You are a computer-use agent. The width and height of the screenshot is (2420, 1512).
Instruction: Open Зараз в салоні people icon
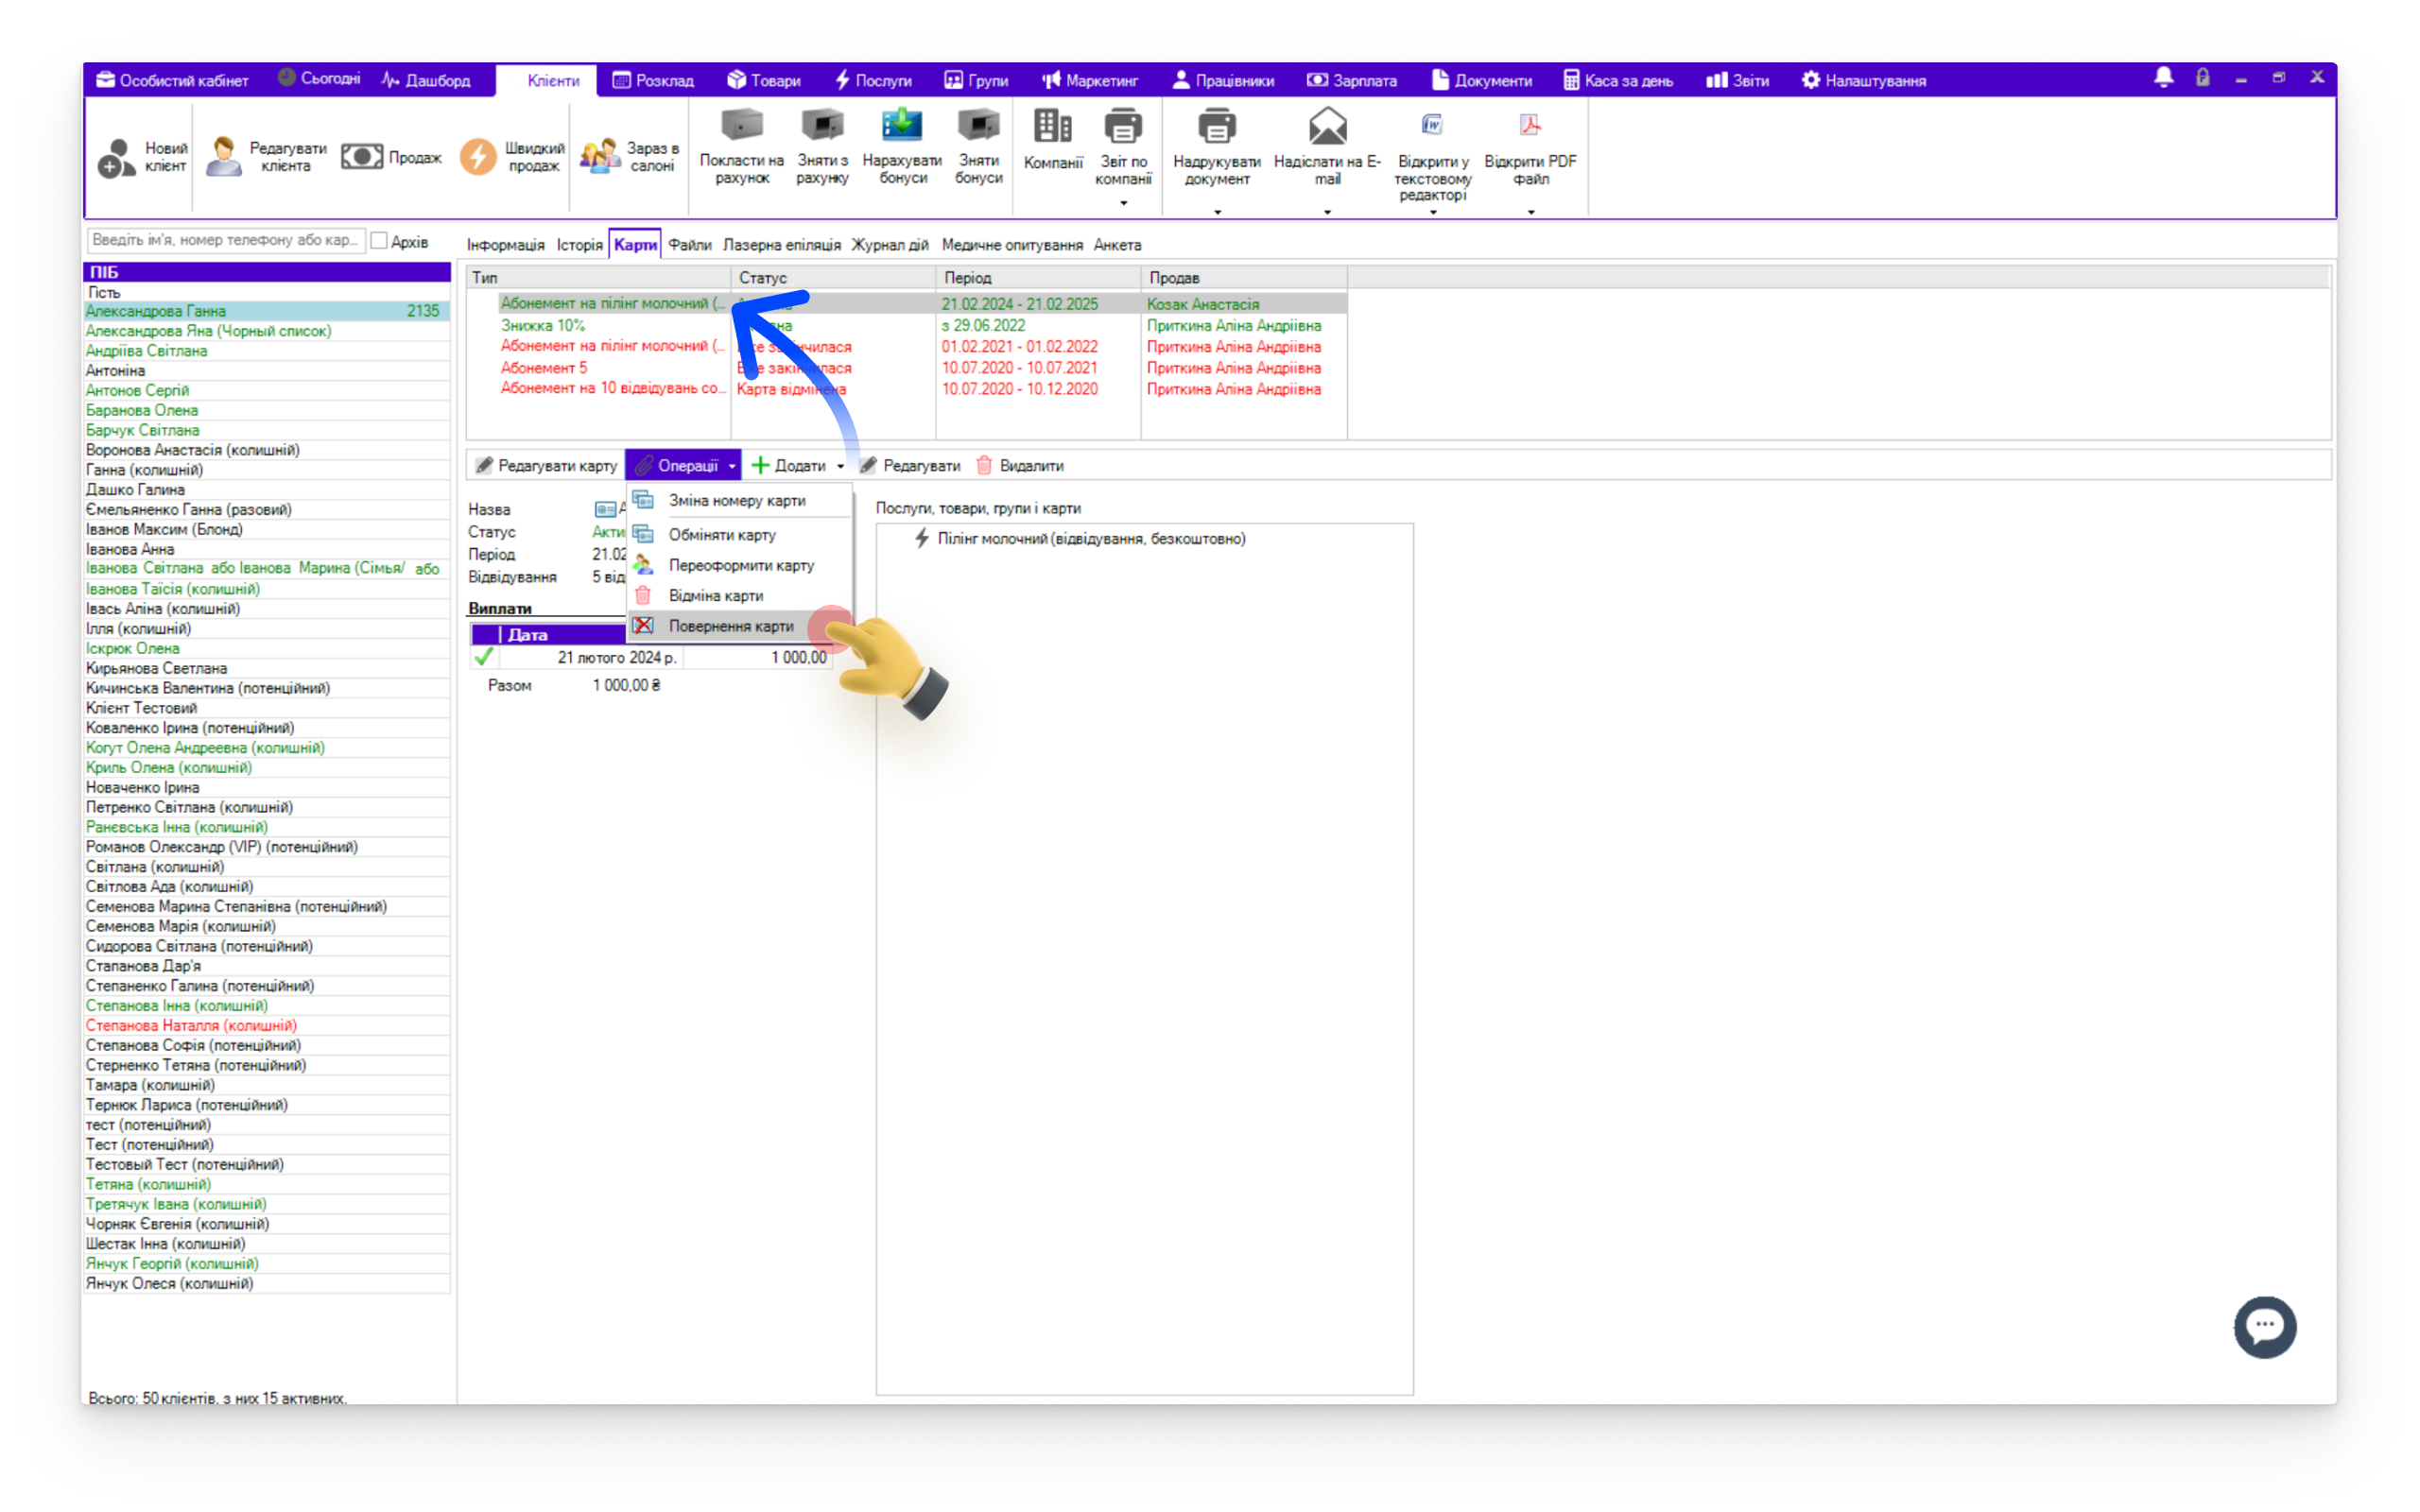600,155
